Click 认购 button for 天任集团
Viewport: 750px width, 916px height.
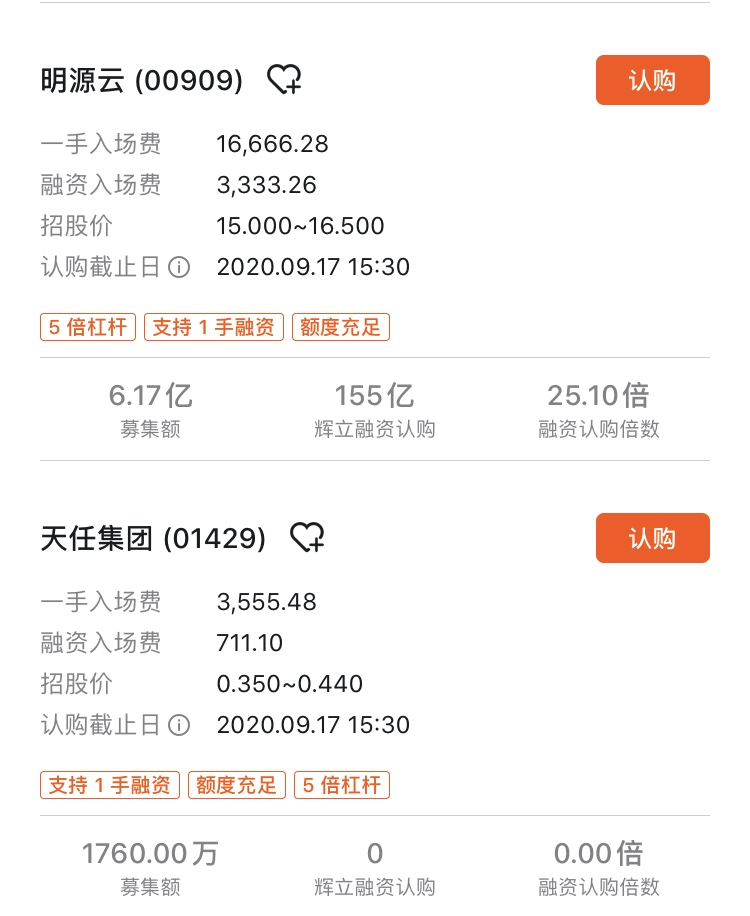click(x=652, y=538)
